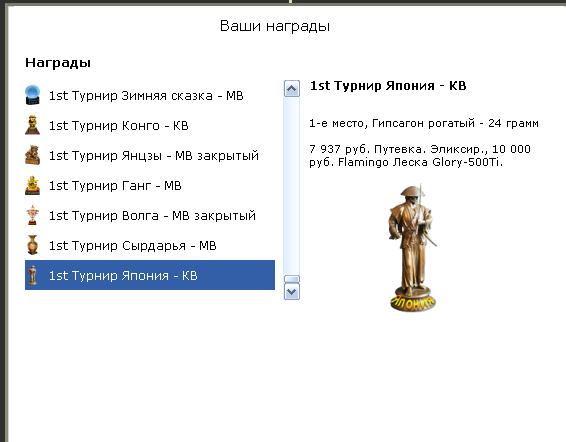
Task: Click the golden Ганг trophy icon
Action: [x=32, y=185]
